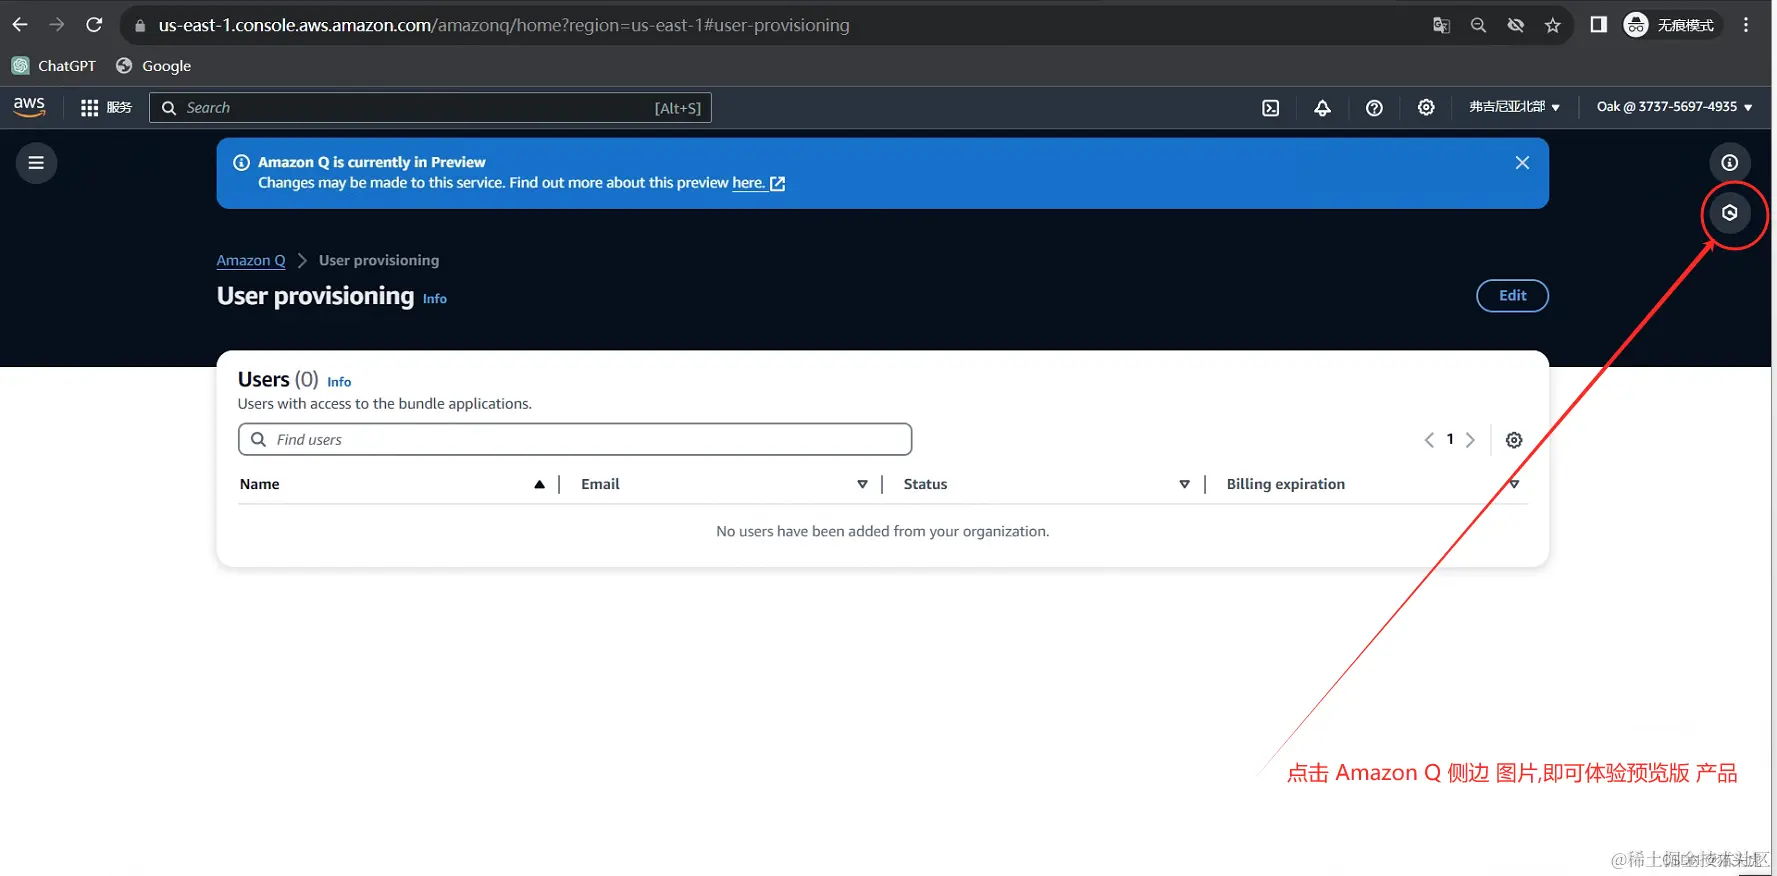Open the AWS services grid menu

pos(105,108)
